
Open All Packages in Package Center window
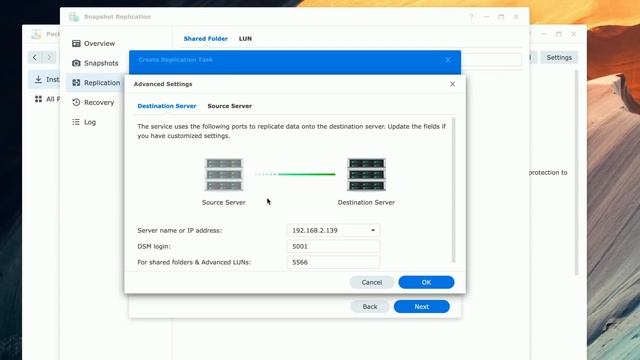point(47,99)
